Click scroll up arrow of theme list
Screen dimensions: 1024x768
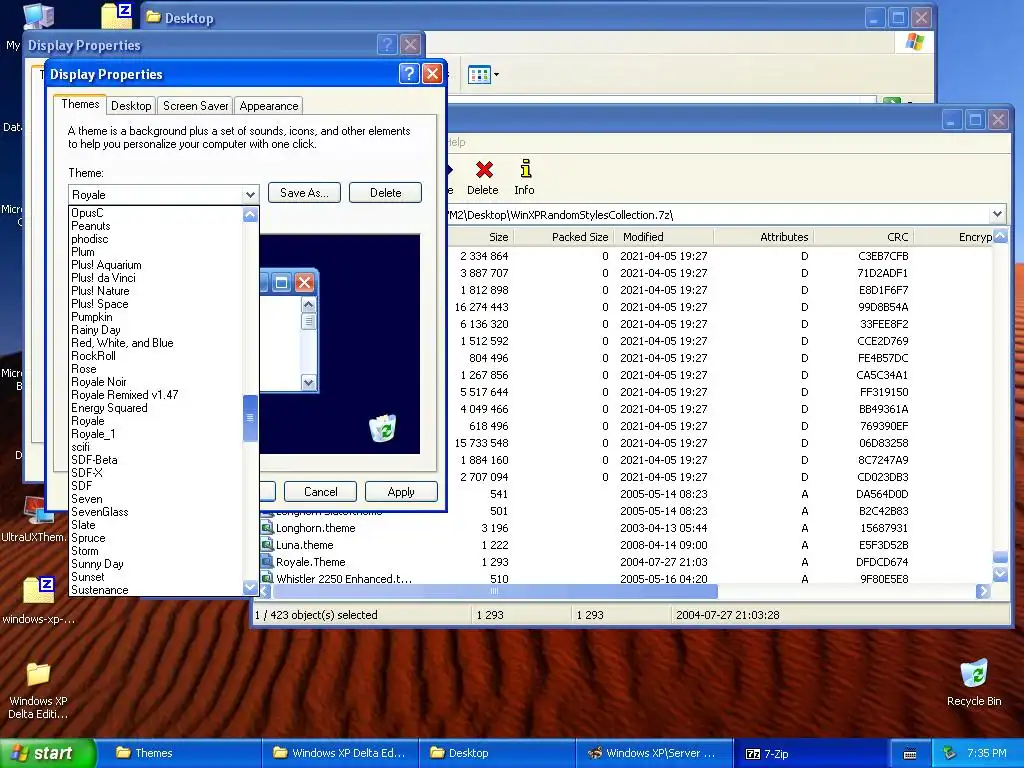[250, 214]
